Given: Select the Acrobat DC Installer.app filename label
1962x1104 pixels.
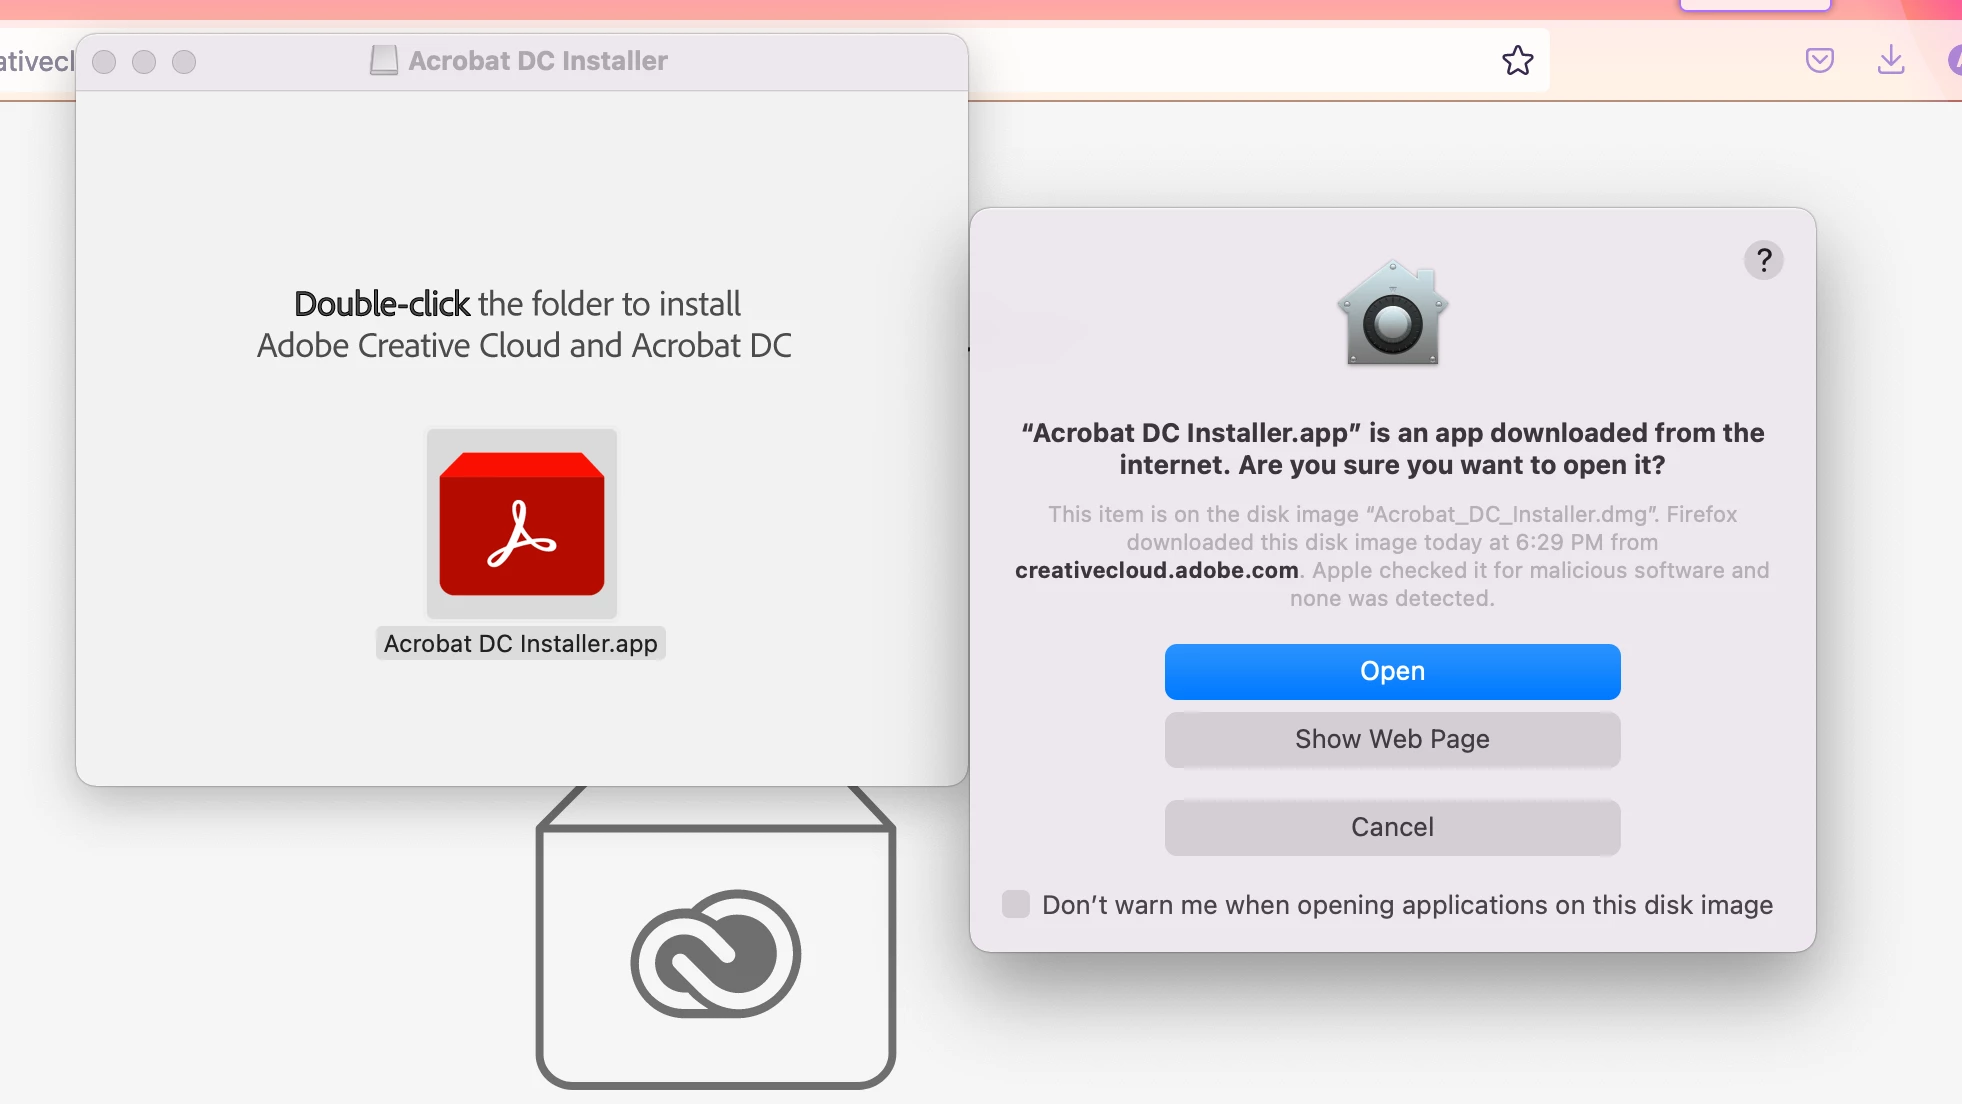Looking at the screenshot, I should pyautogui.click(x=520, y=643).
